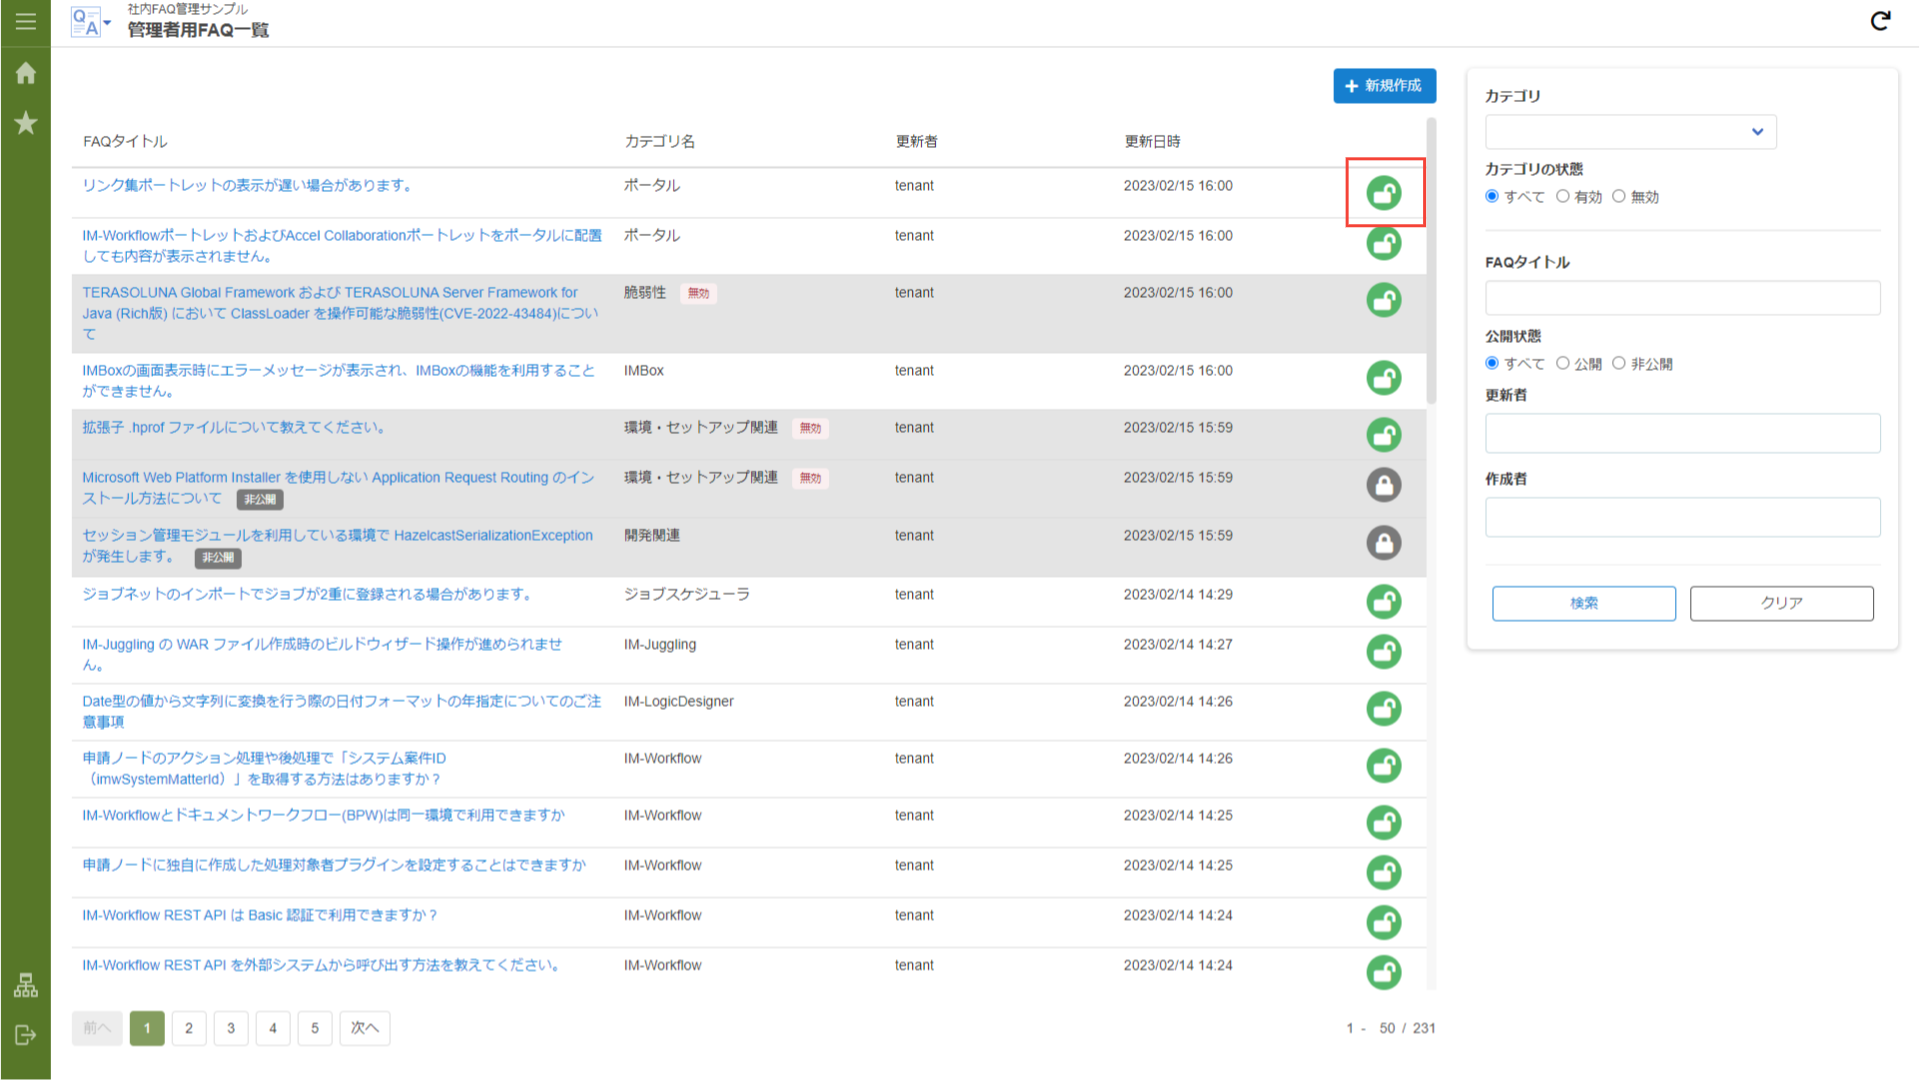Toggle publish lock for TERASOLUNA row

click(1384, 300)
